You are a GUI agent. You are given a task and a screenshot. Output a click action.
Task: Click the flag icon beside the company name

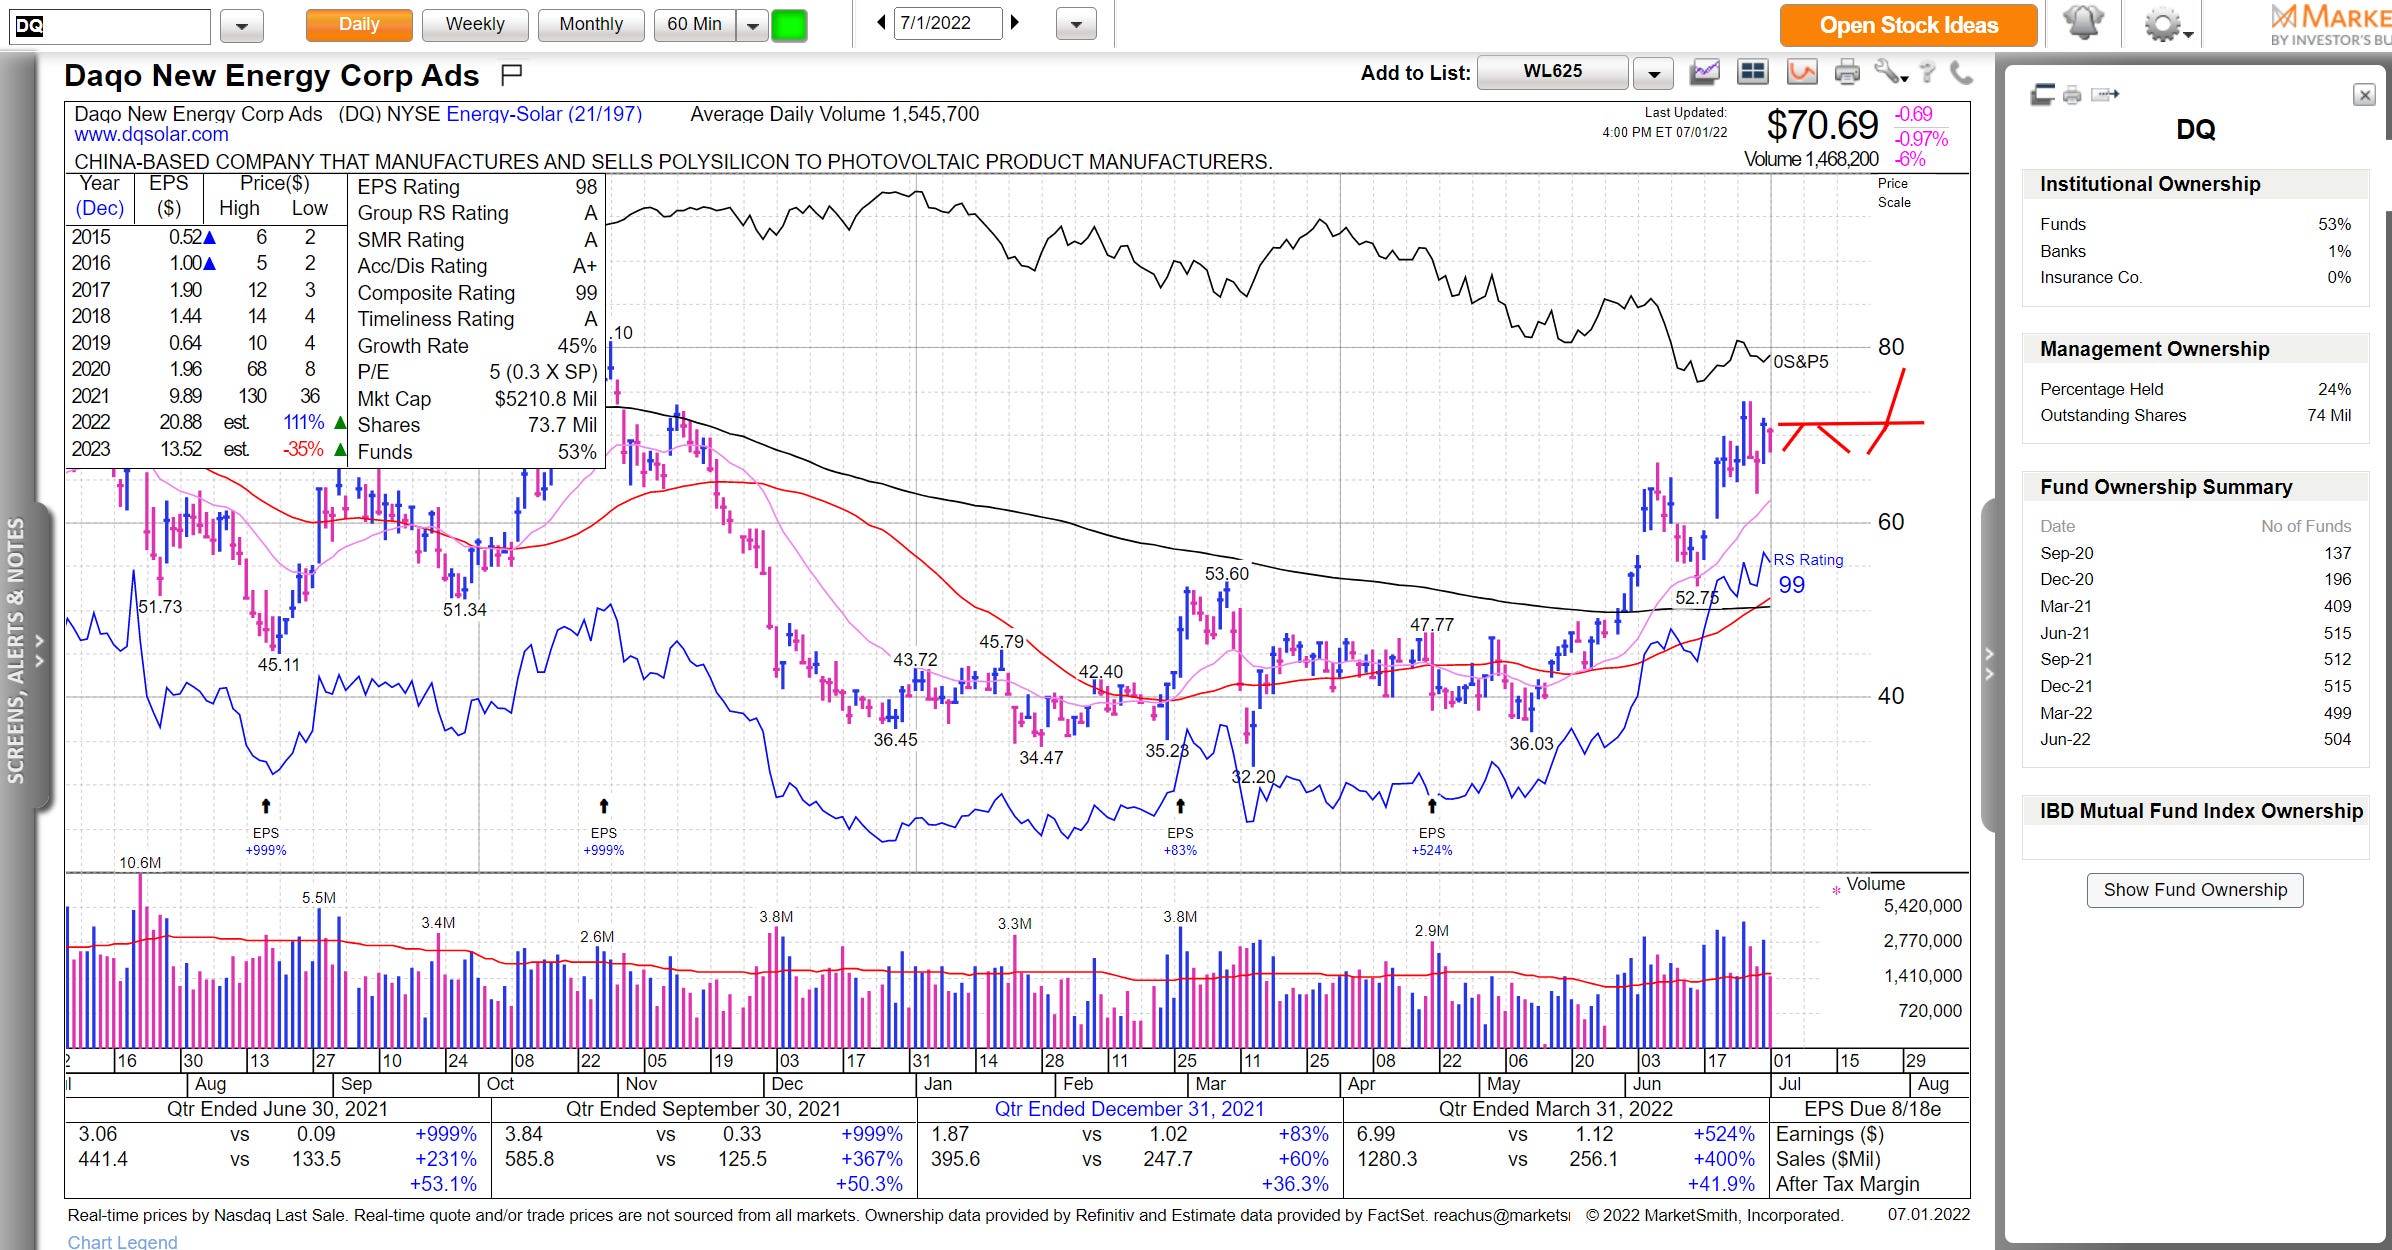(x=511, y=73)
